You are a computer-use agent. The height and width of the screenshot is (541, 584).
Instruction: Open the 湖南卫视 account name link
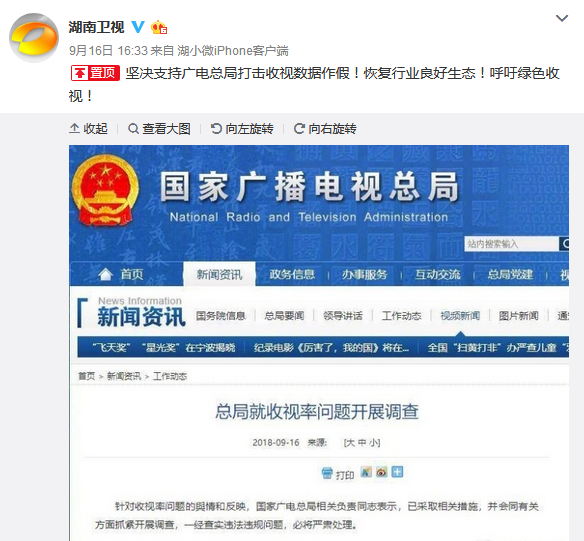point(96,27)
